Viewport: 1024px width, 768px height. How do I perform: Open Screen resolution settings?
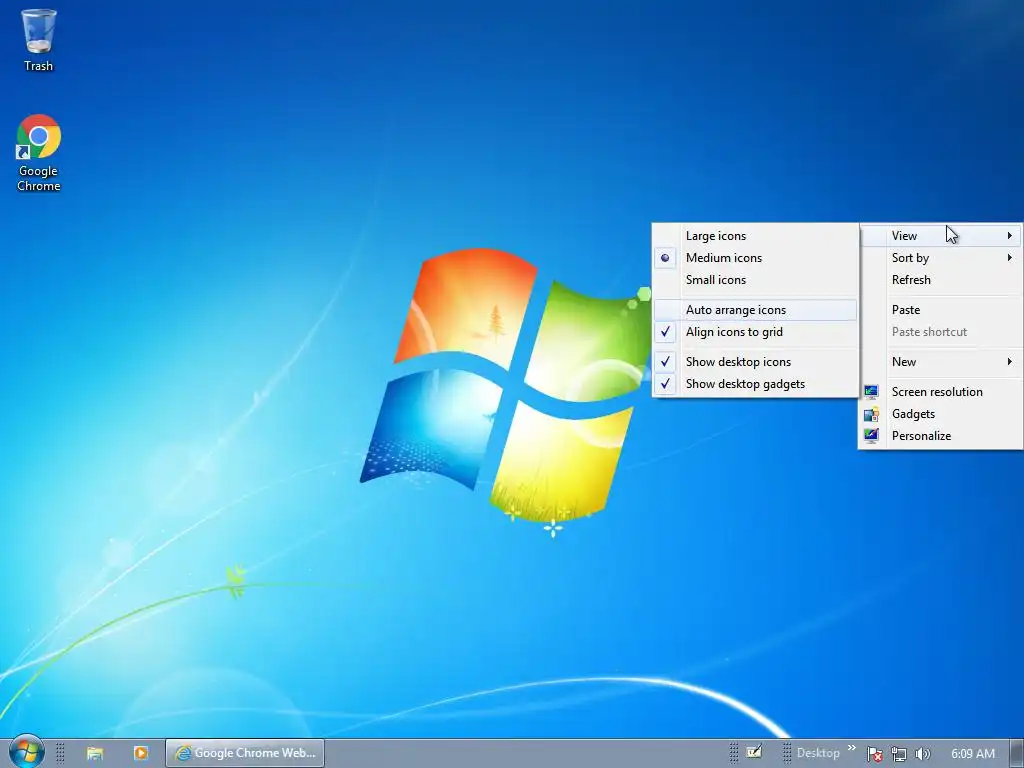point(941,392)
